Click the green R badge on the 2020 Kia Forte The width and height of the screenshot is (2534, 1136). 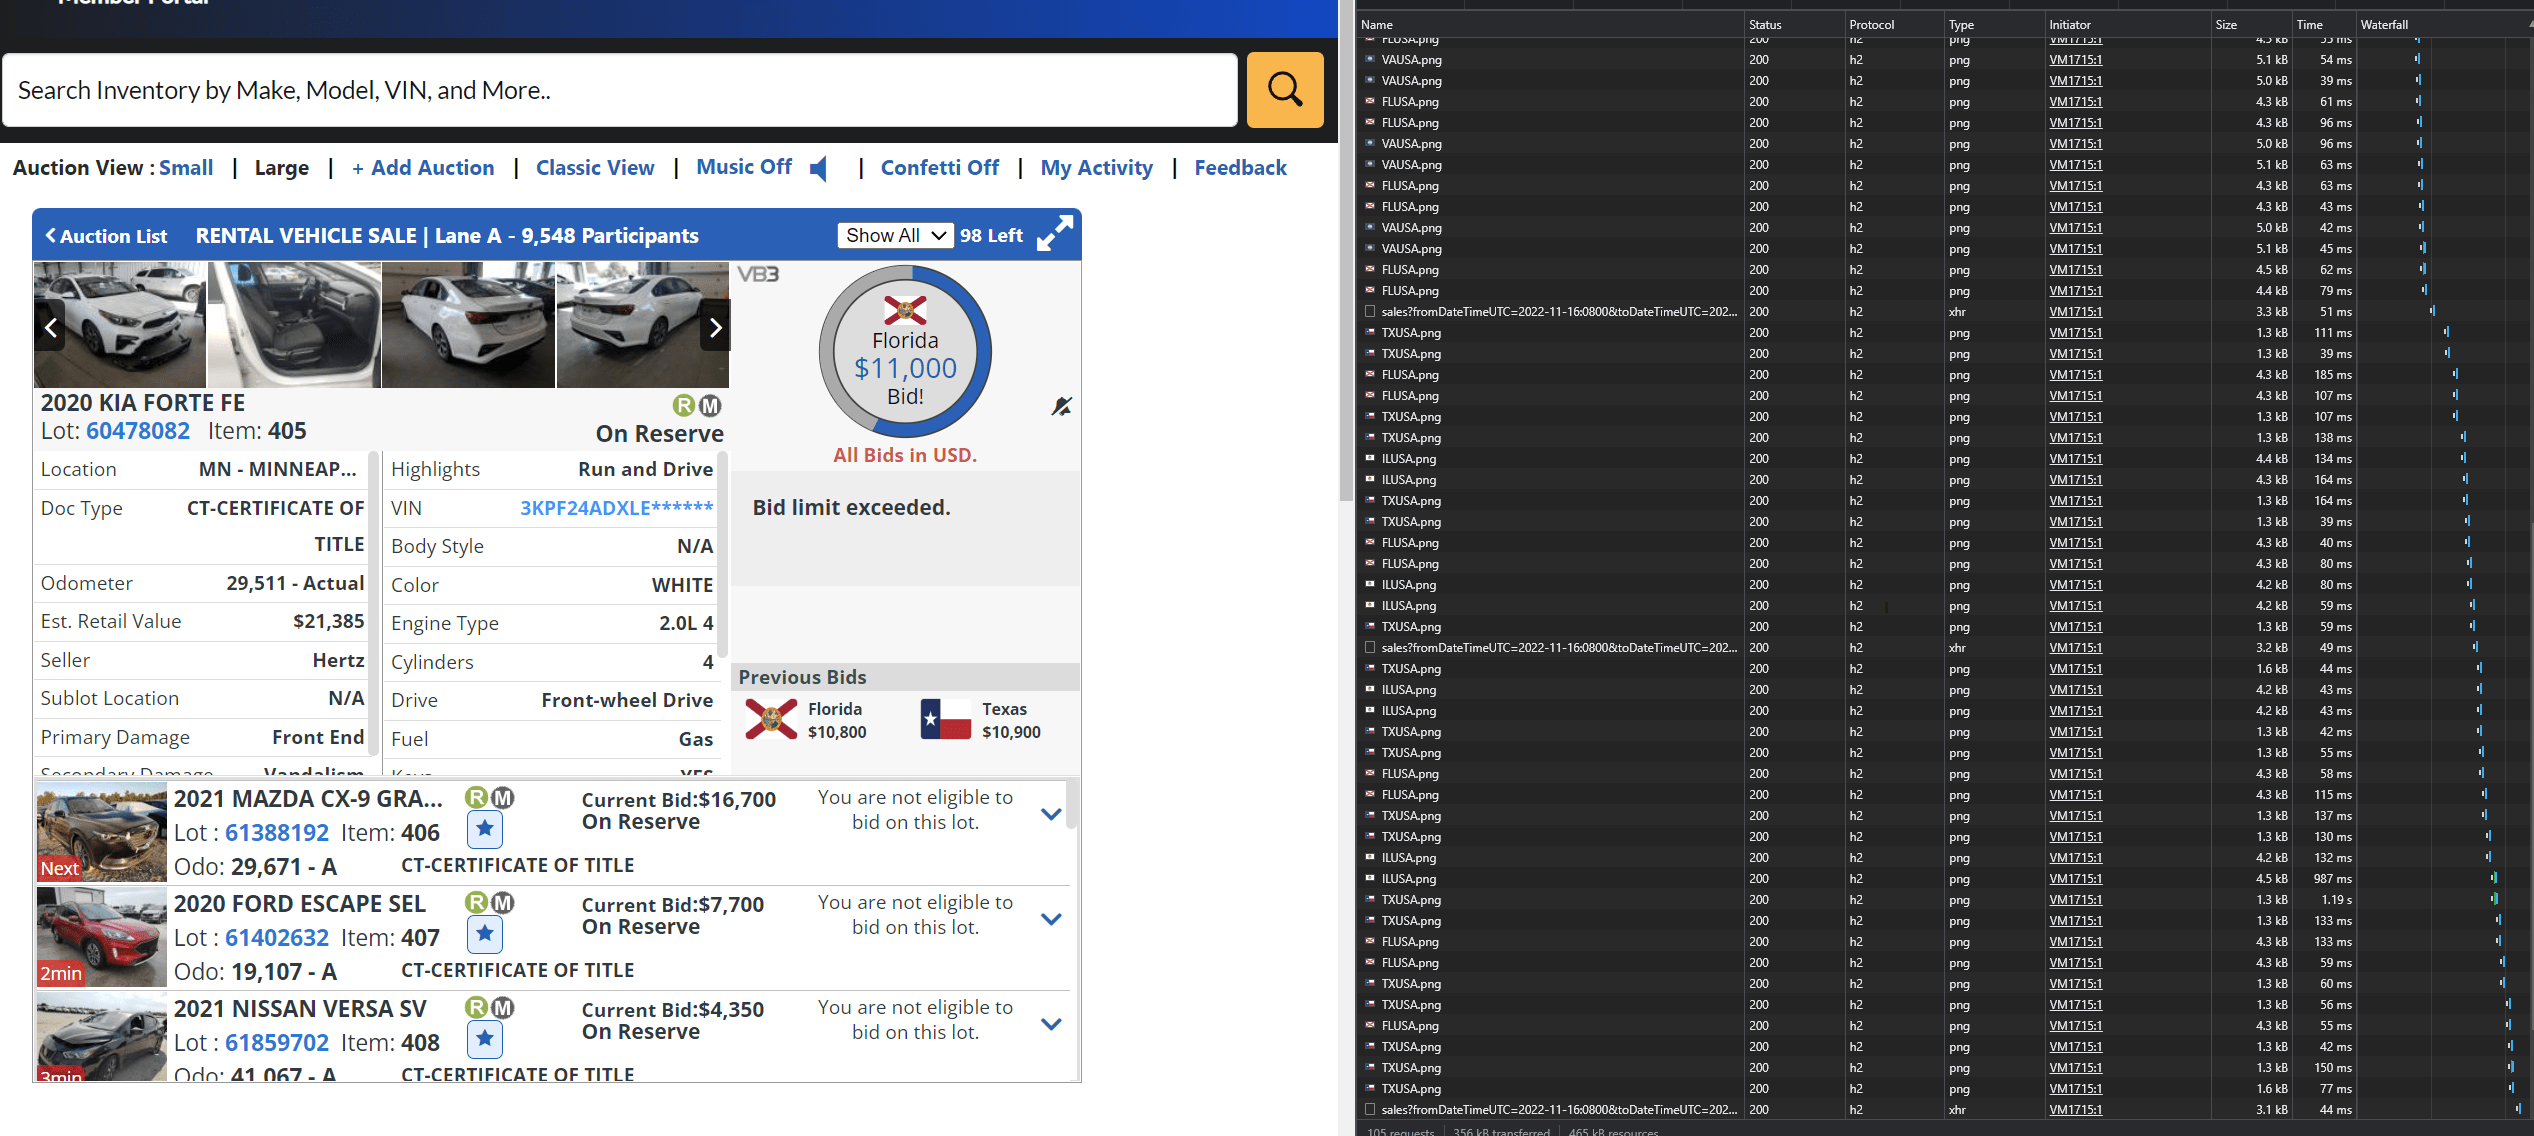(x=684, y=406)
